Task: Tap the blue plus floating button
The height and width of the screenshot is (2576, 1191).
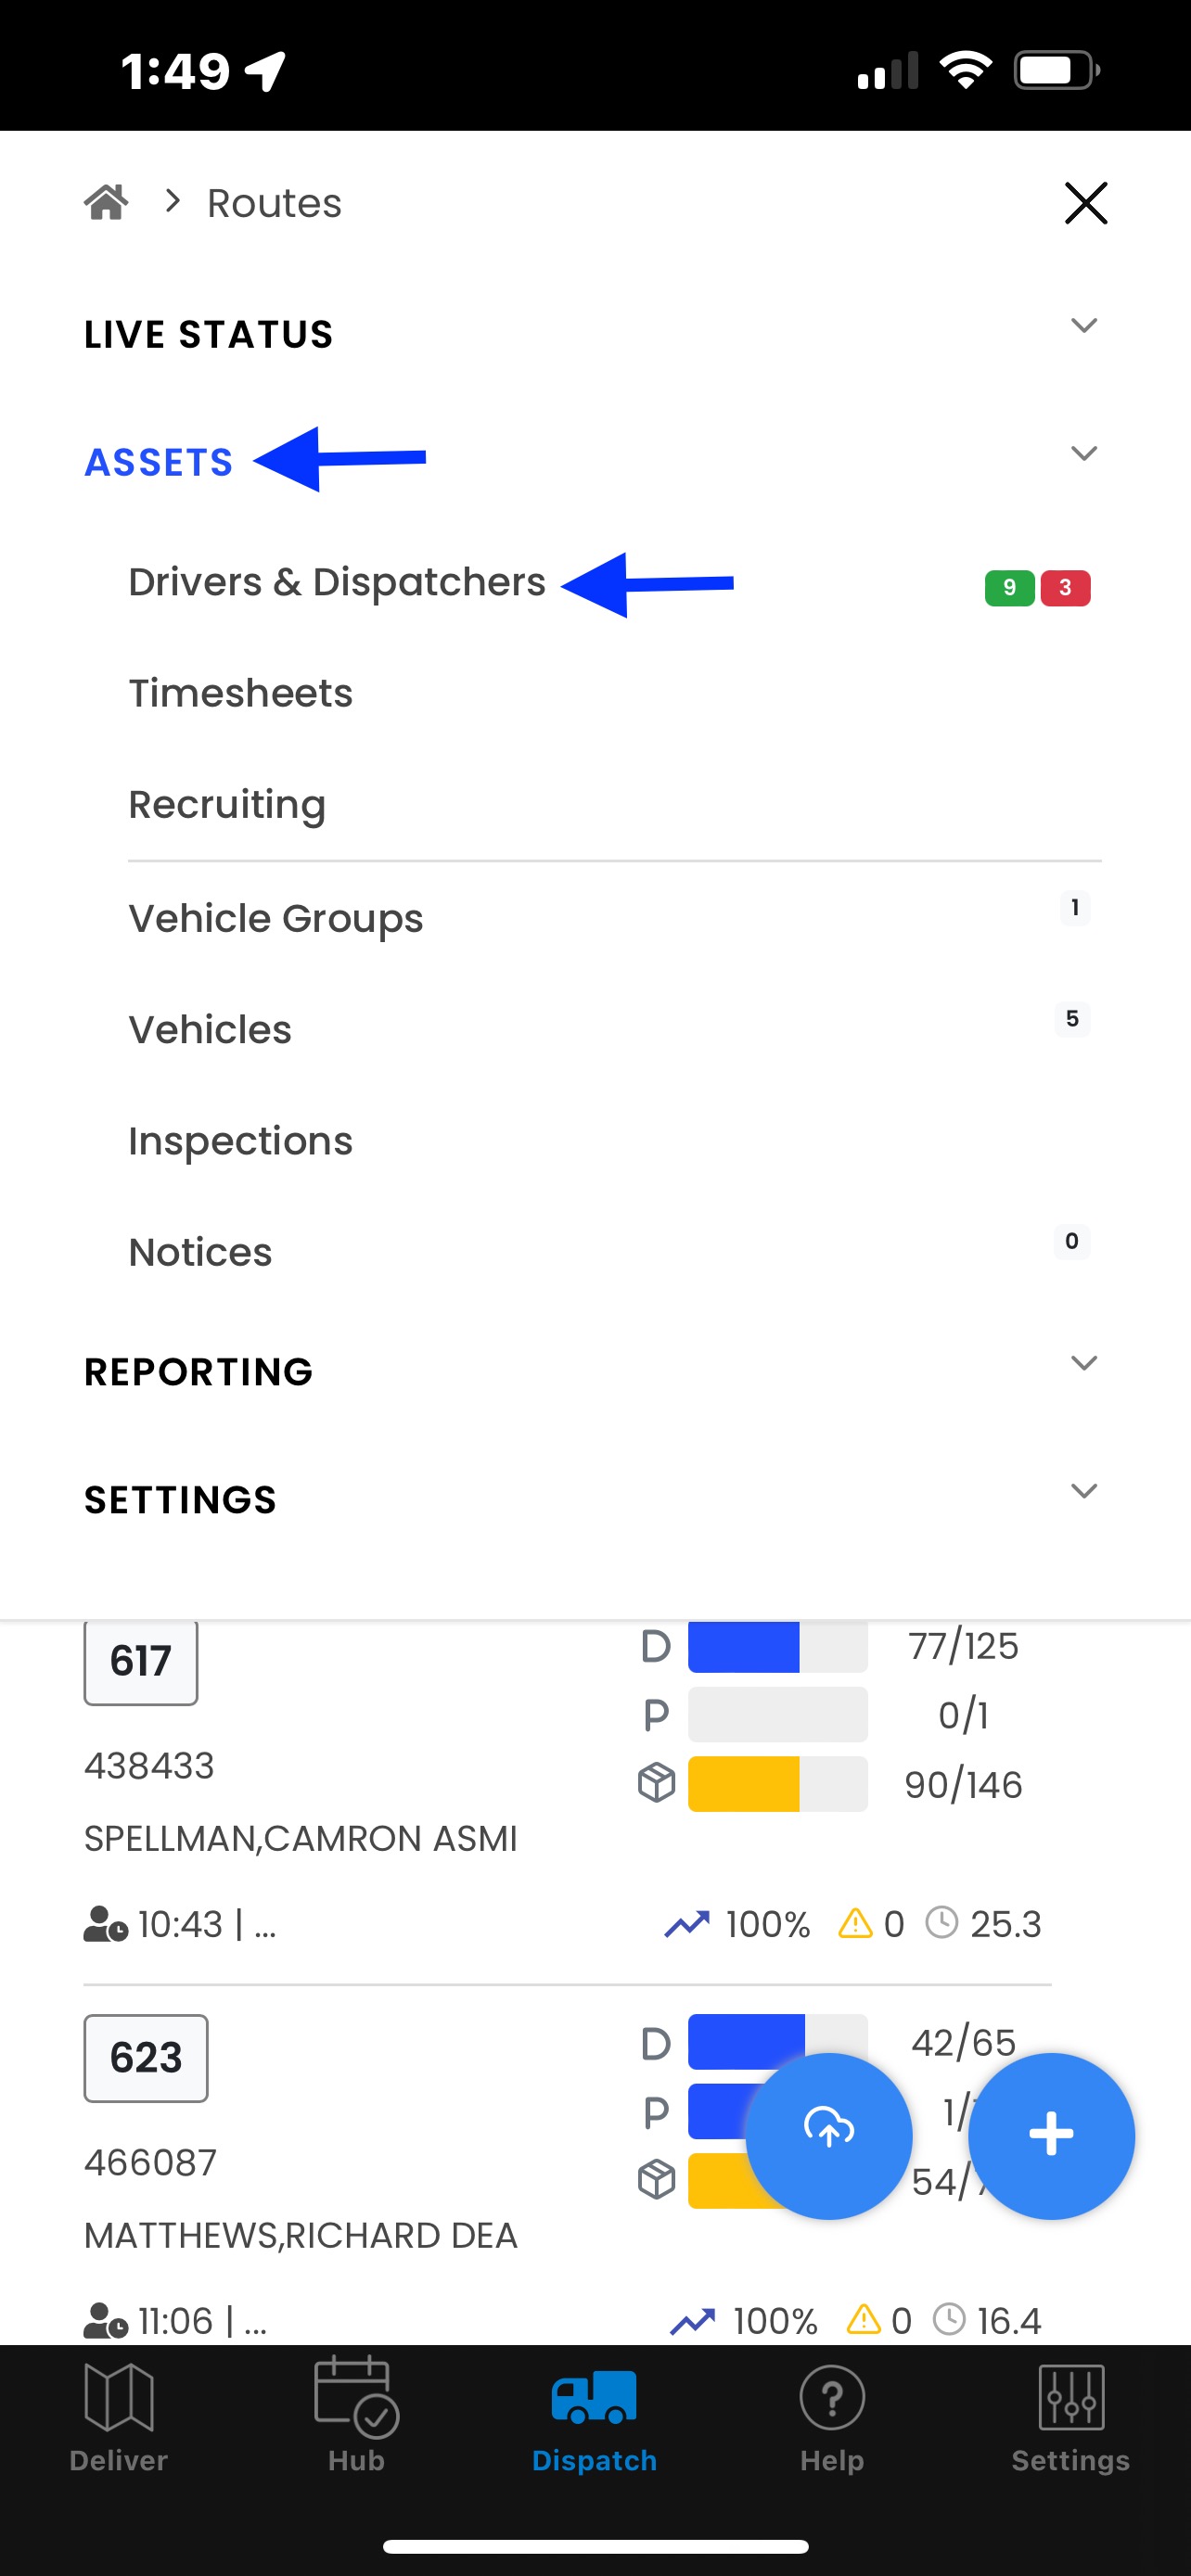Action: pos(1051,2136)
